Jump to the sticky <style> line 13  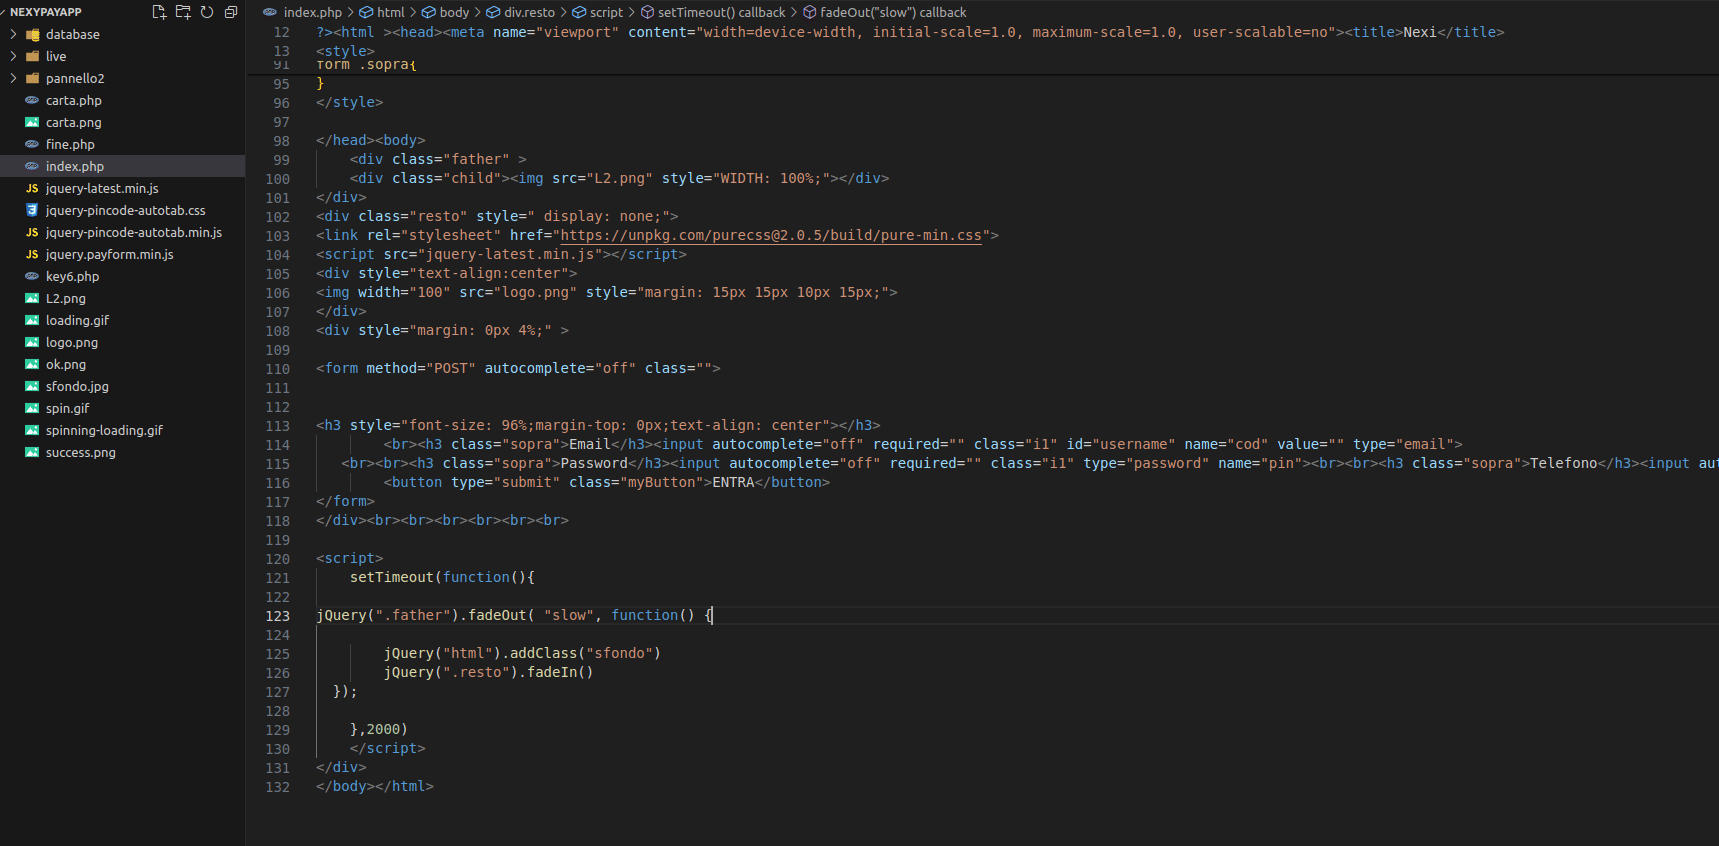pos(345,51)
